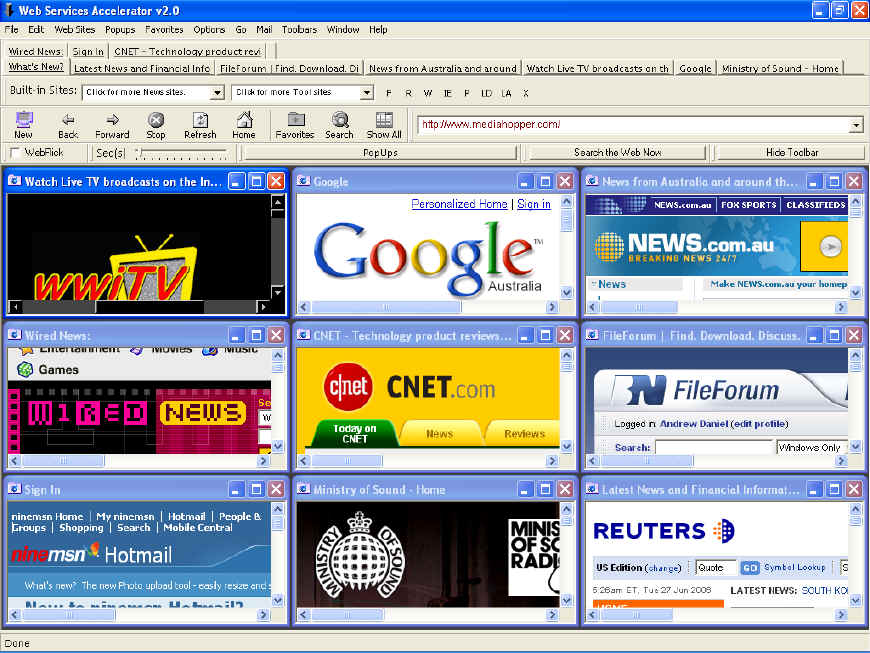Expand the 'Click for more News sites' dropdown
This screenshot has height=653, width=870.
pos(218,93)
